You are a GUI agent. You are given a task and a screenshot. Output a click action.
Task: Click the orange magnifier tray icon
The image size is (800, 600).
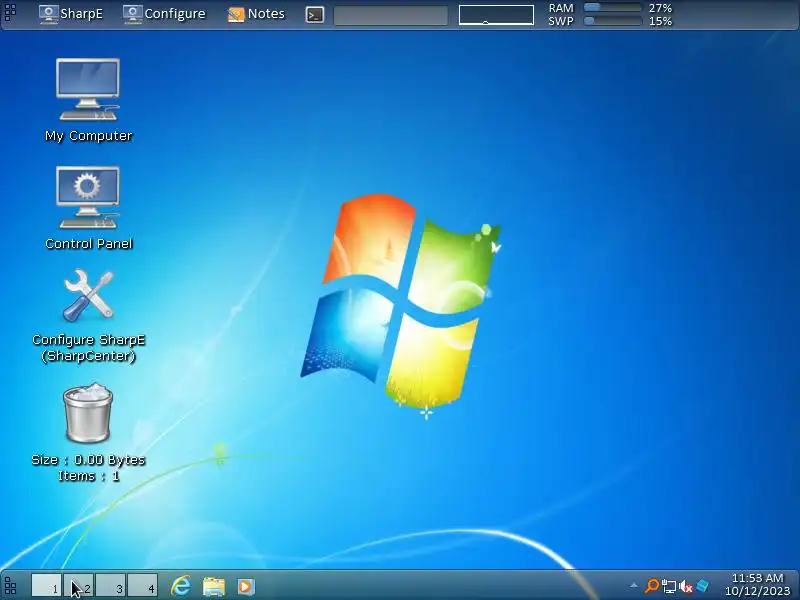coord(652,586)
